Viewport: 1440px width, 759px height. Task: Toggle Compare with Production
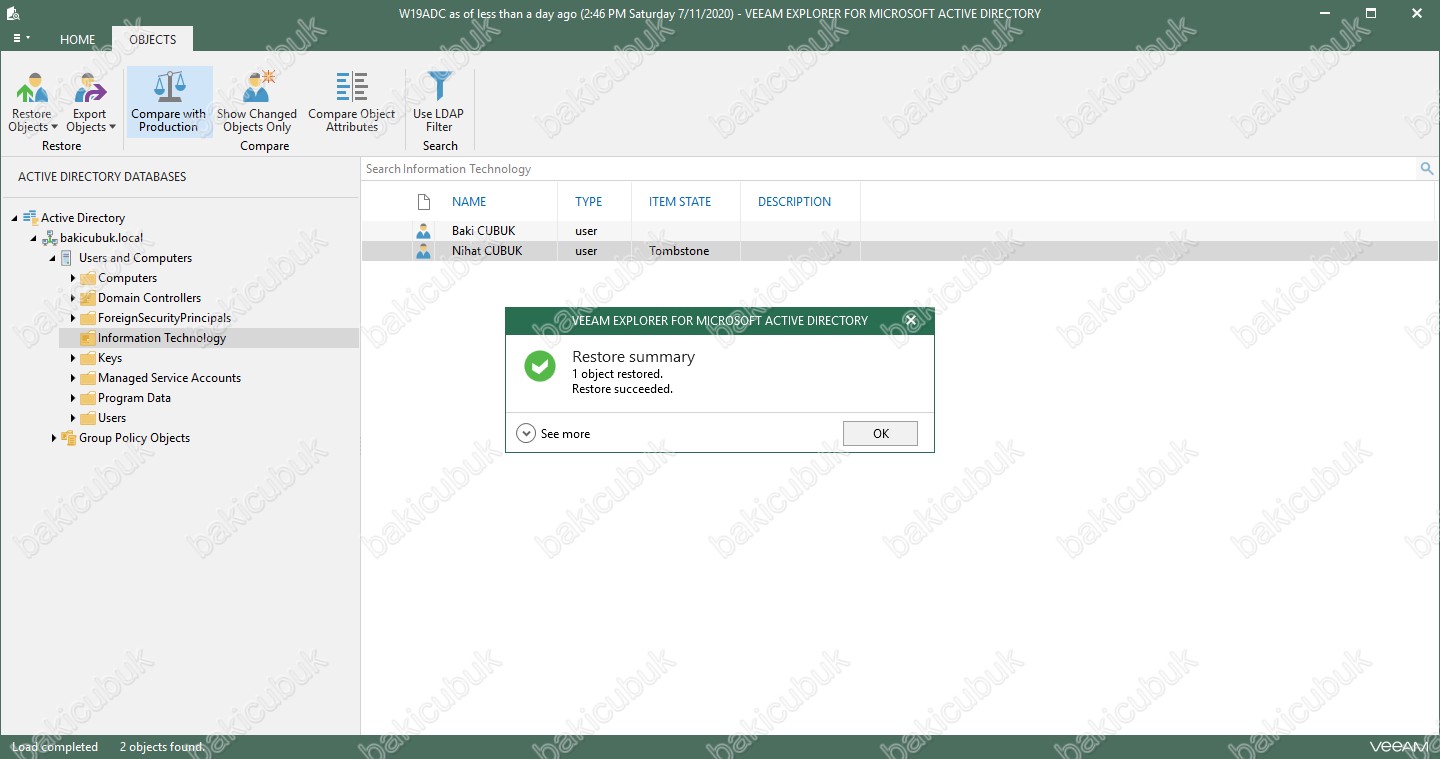click(x=169, y=102)
